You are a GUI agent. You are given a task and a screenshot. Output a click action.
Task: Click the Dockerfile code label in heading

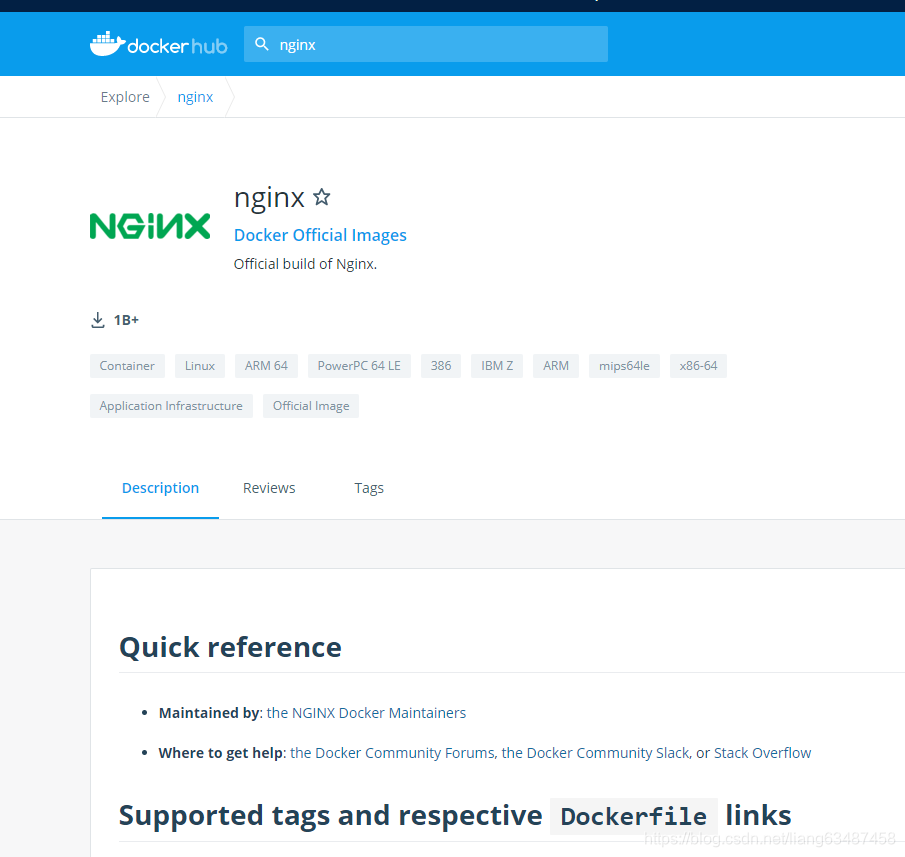634,817
